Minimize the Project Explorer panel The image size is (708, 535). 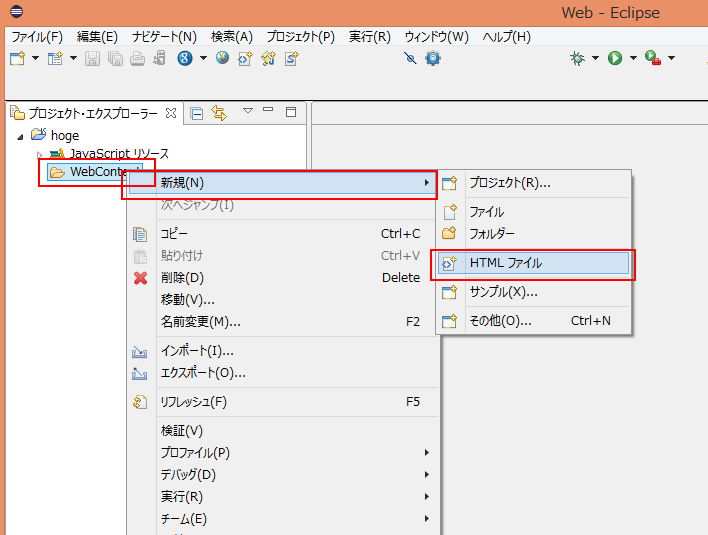coord(268,109)
